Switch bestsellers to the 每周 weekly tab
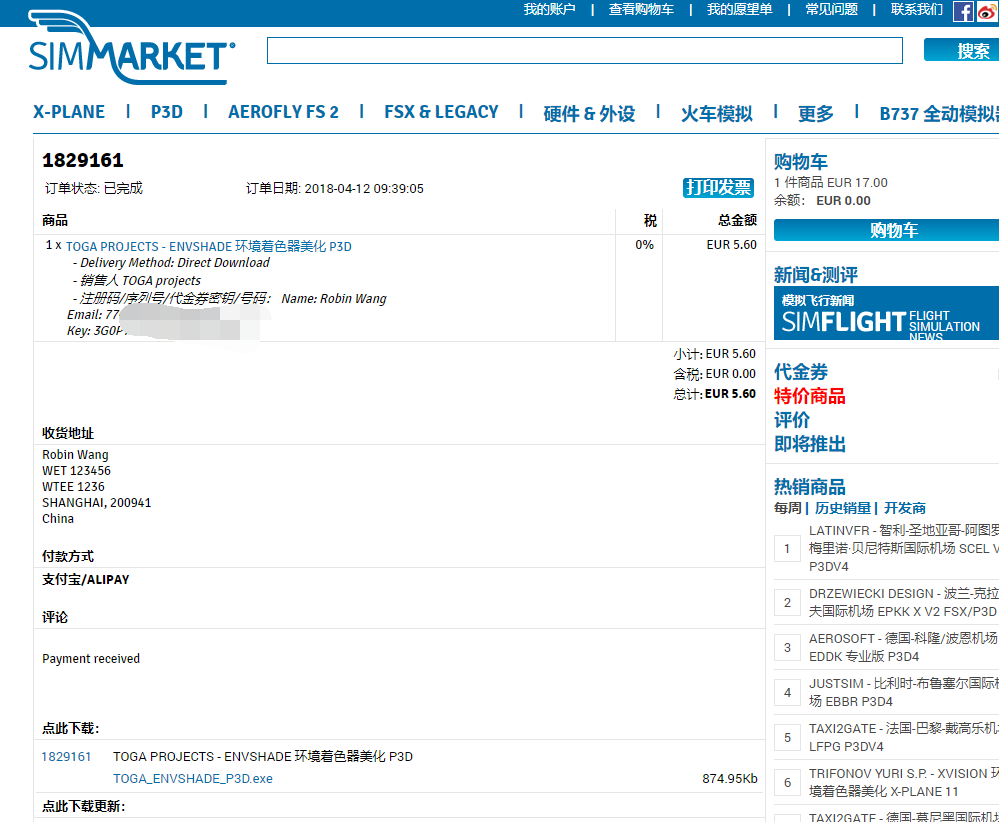The width and height of the screenshot is (999, 822). click(787, 508)
